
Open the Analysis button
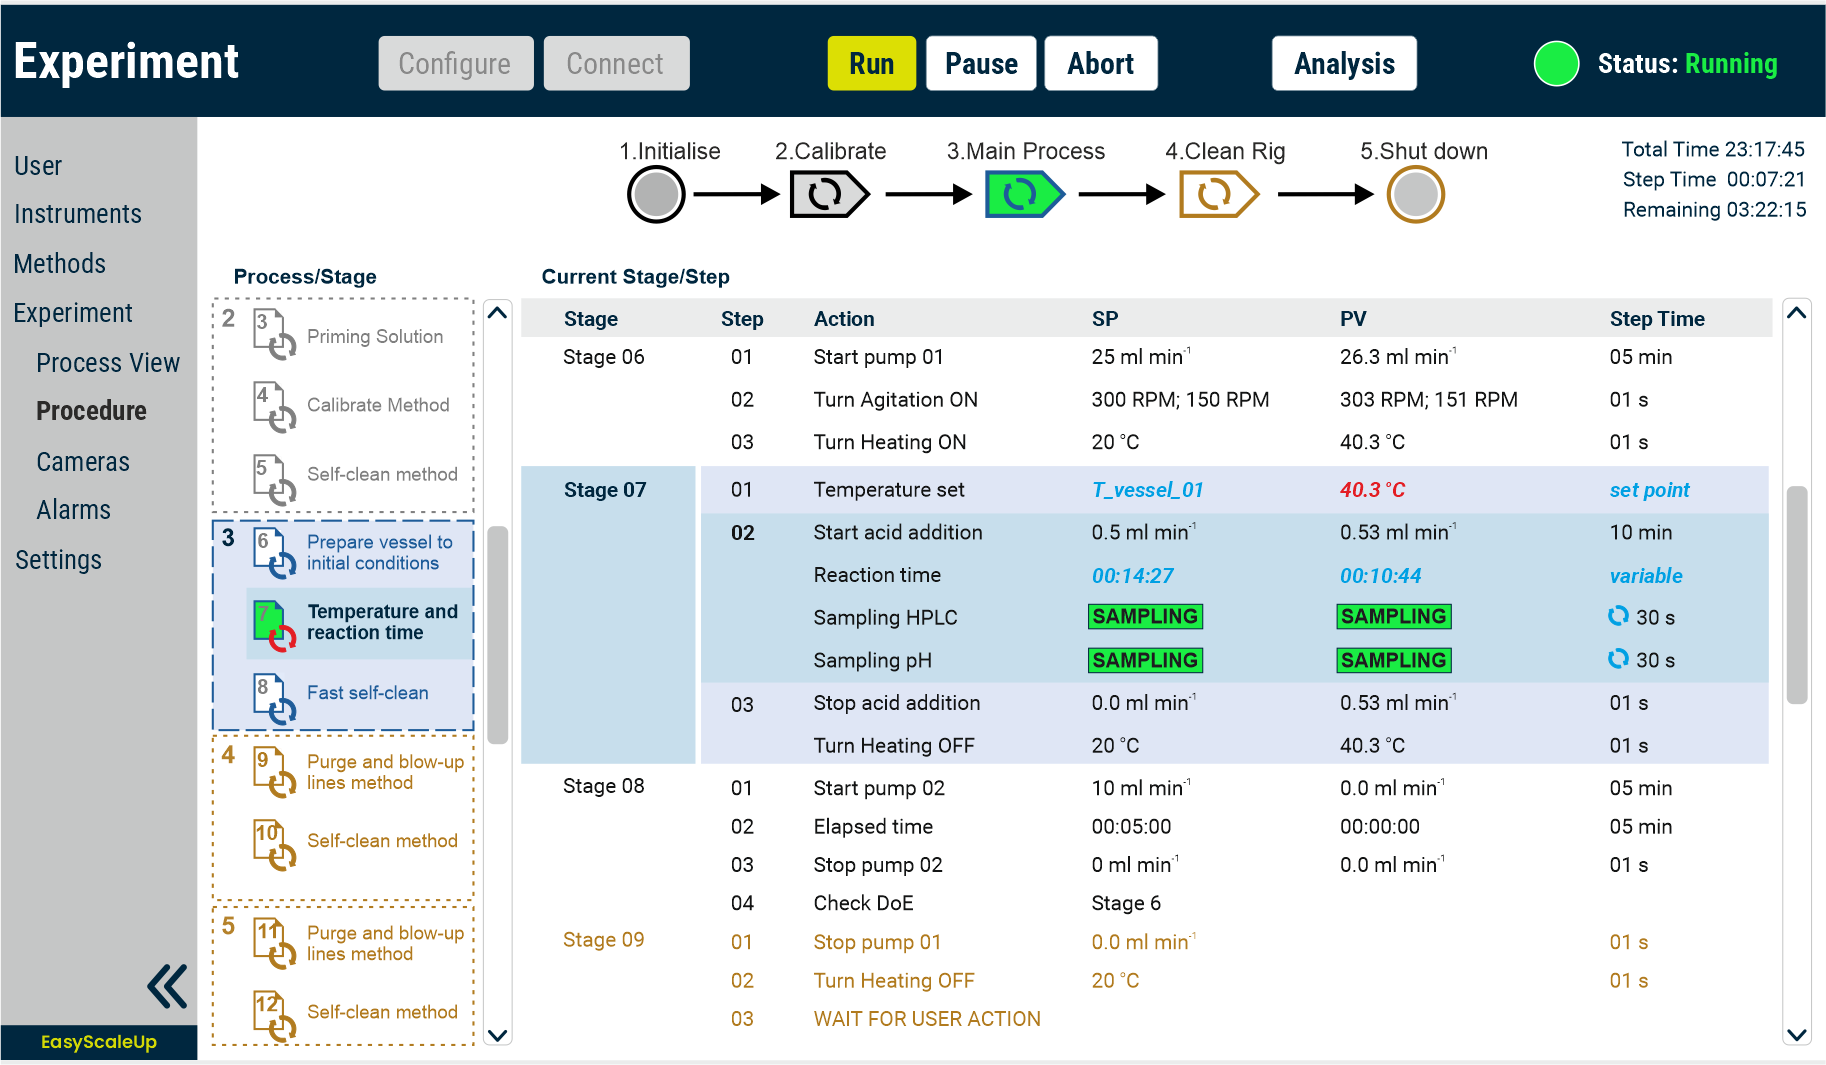coord(1343,64)
